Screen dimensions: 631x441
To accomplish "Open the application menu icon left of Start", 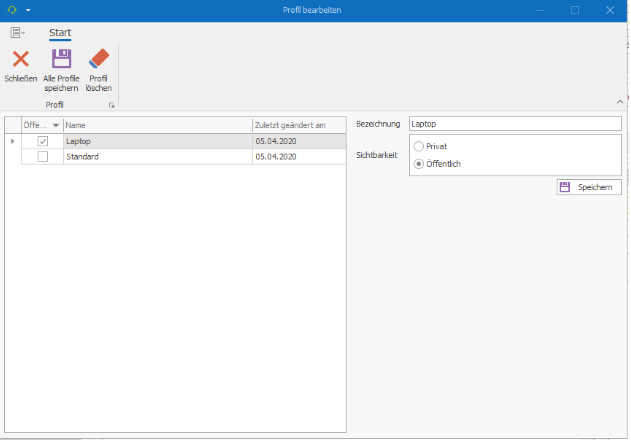I will (18, 33).
